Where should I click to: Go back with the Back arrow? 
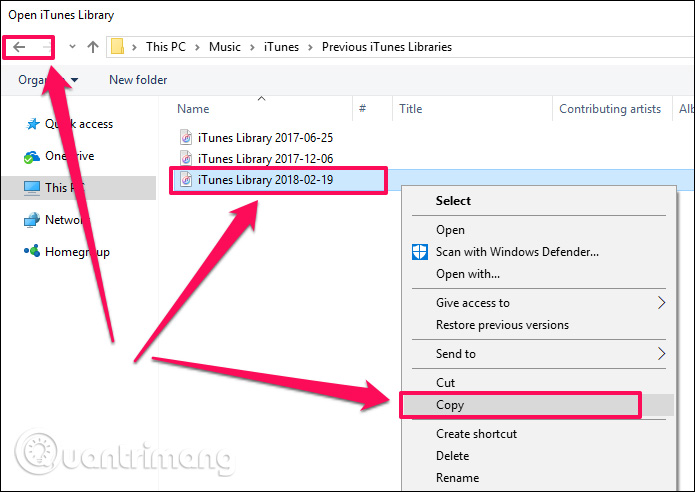point(19,47)
